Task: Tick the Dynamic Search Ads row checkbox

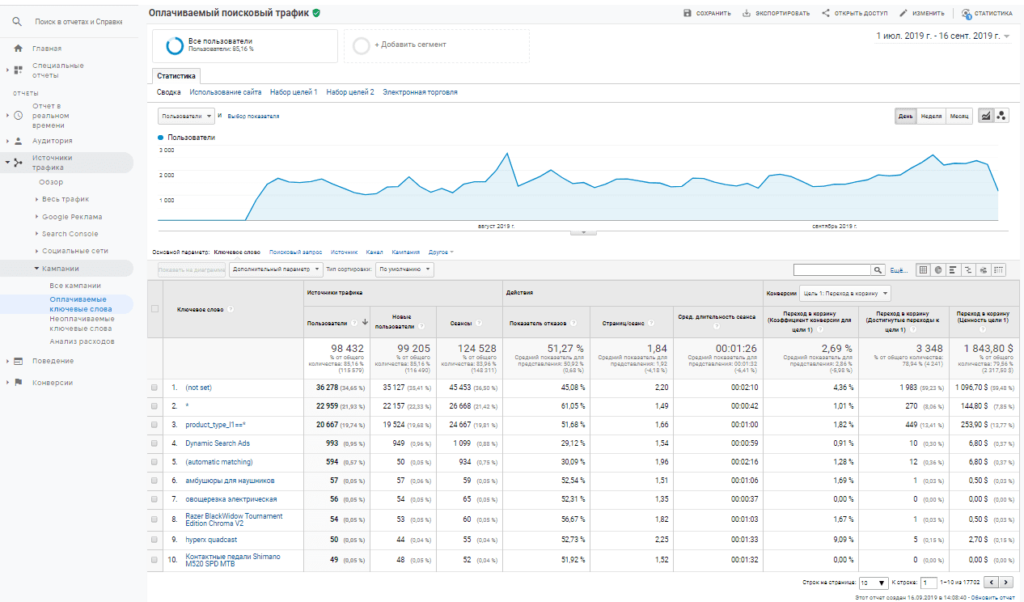Action: pos(154,443)
